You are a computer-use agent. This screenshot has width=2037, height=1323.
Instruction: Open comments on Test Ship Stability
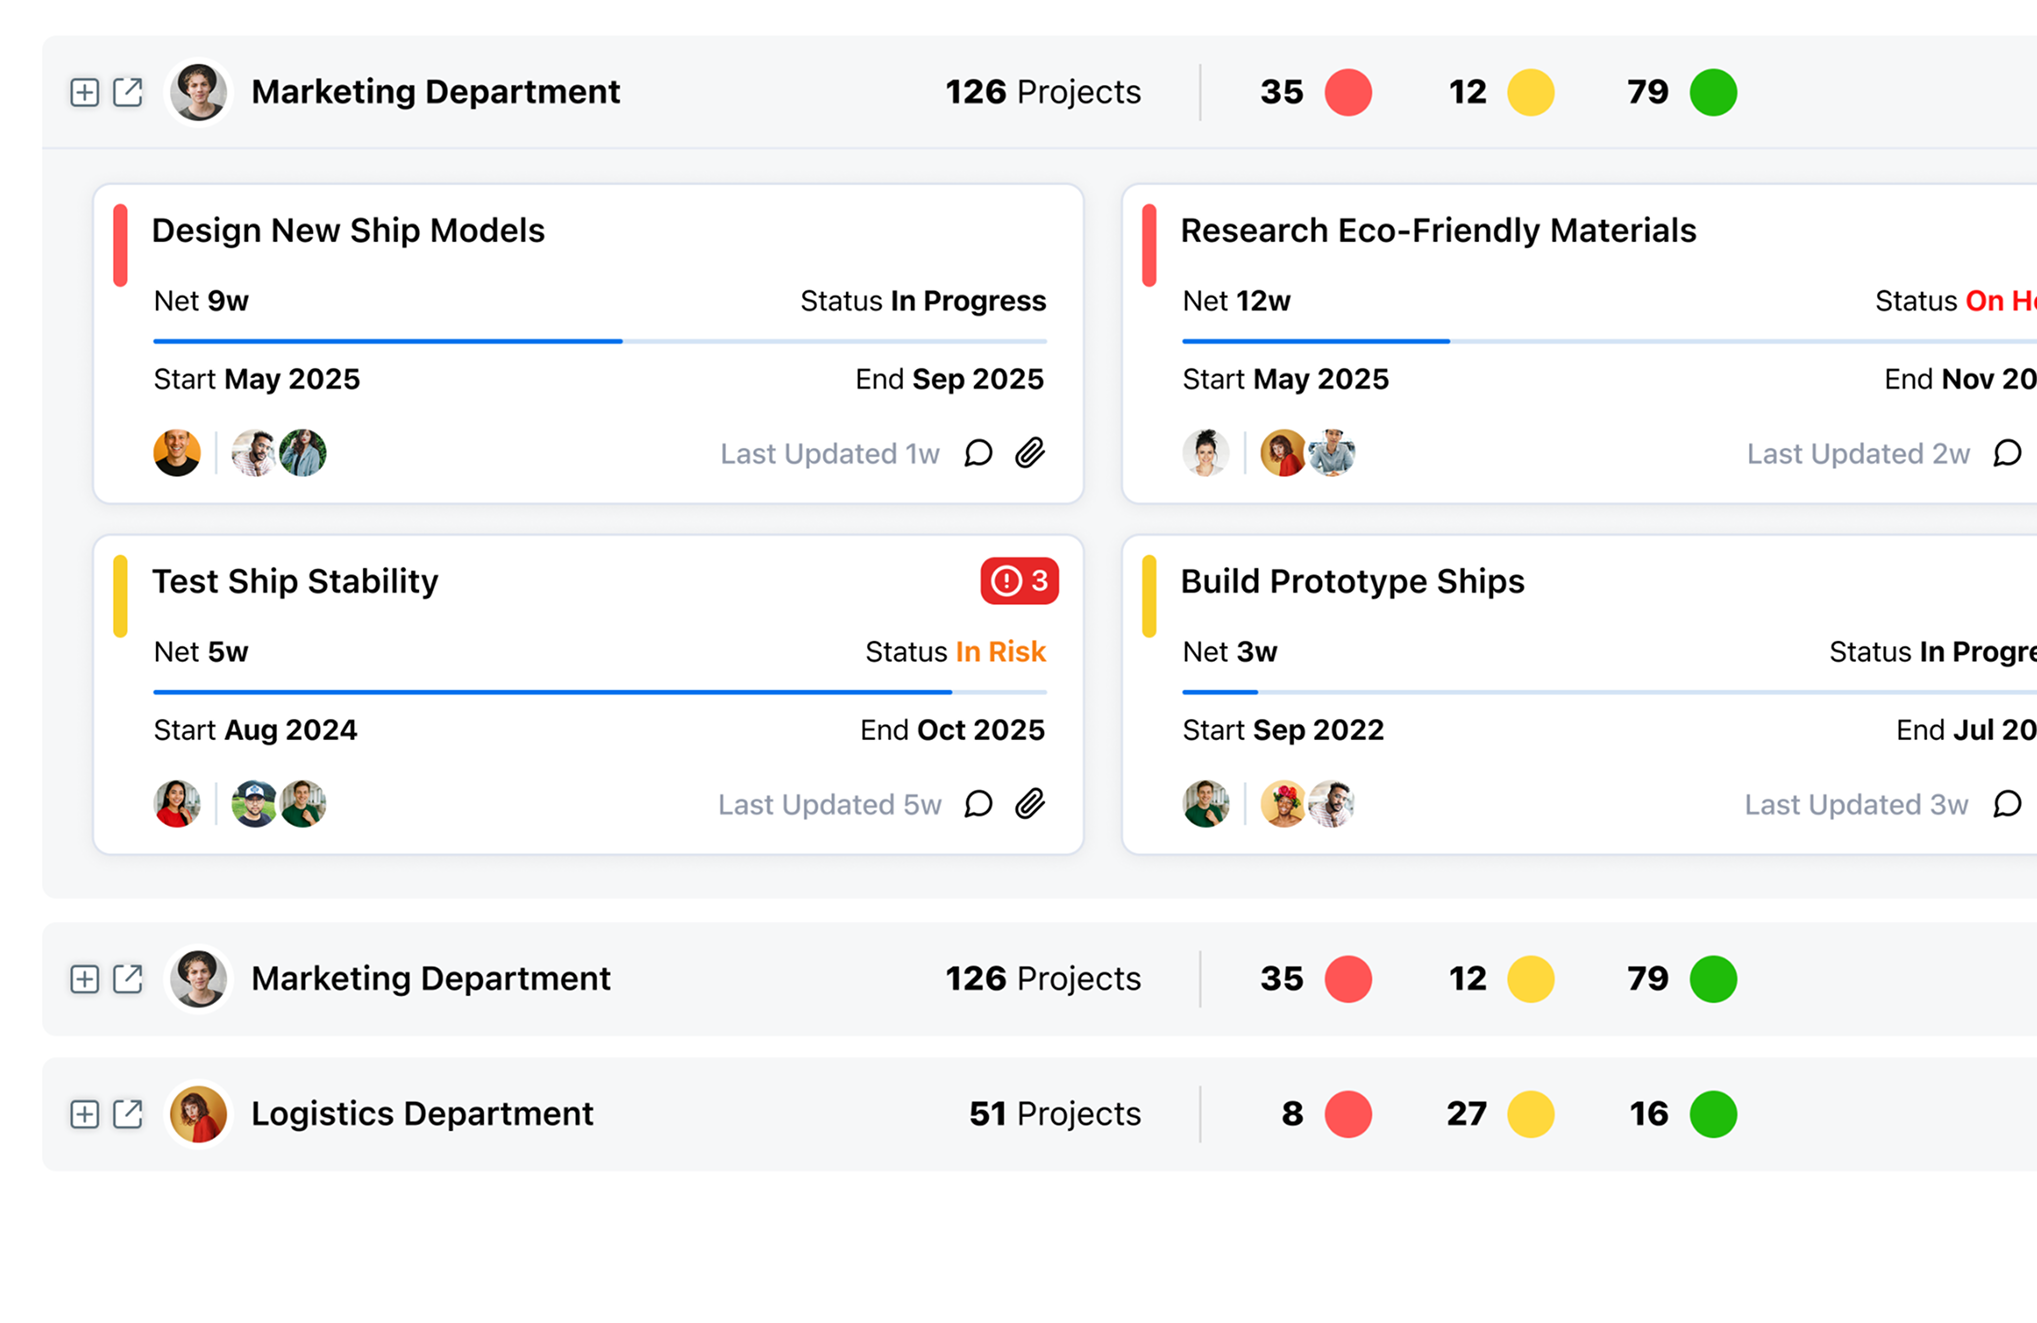[x=978, y=804]
